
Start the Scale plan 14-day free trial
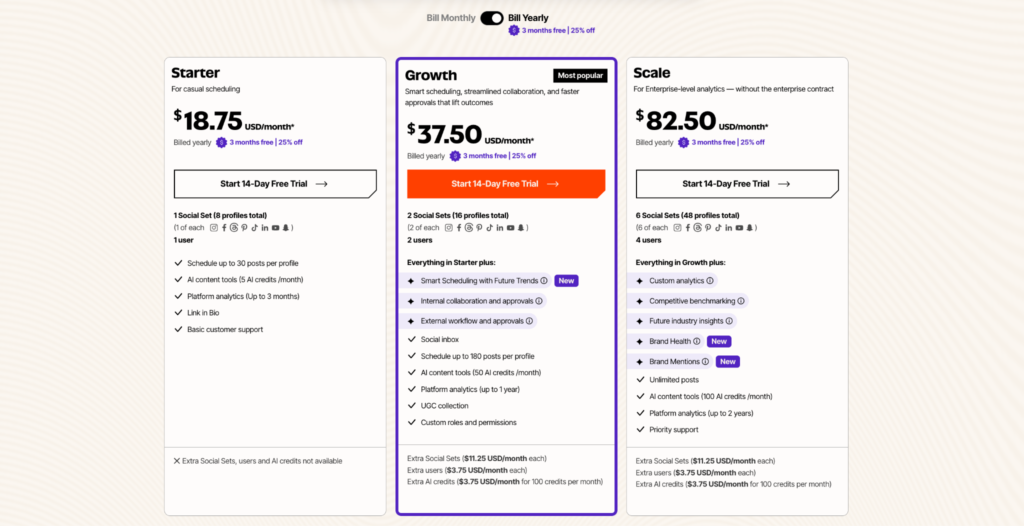tap(737, 184)
